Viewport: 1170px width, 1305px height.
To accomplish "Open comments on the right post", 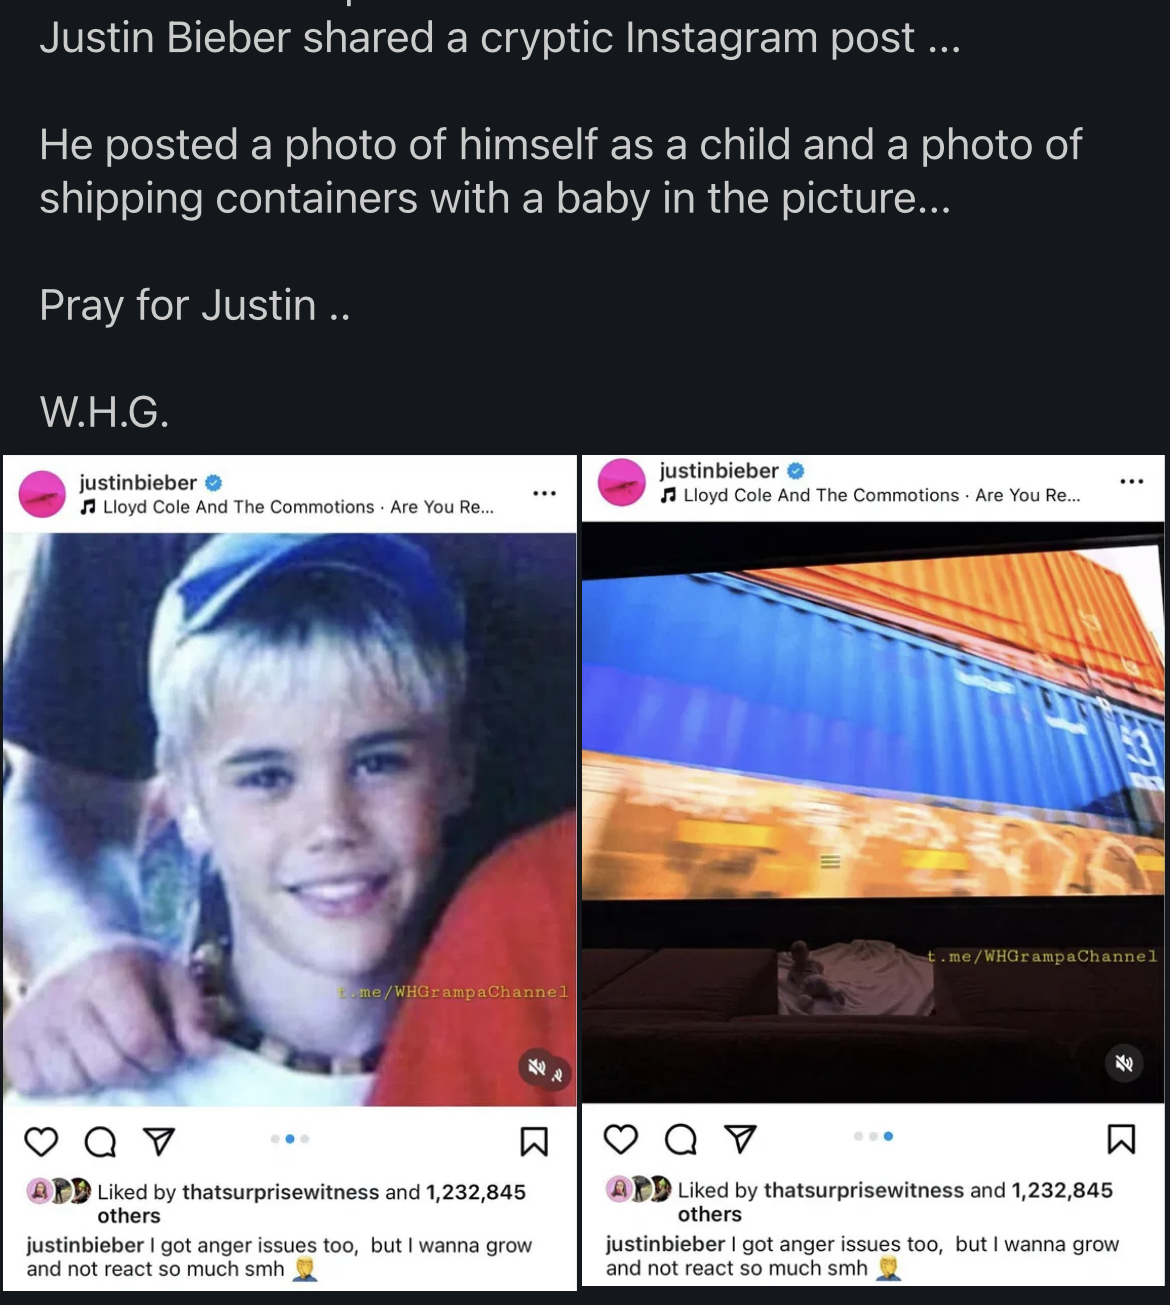I will click(681, 1138).
